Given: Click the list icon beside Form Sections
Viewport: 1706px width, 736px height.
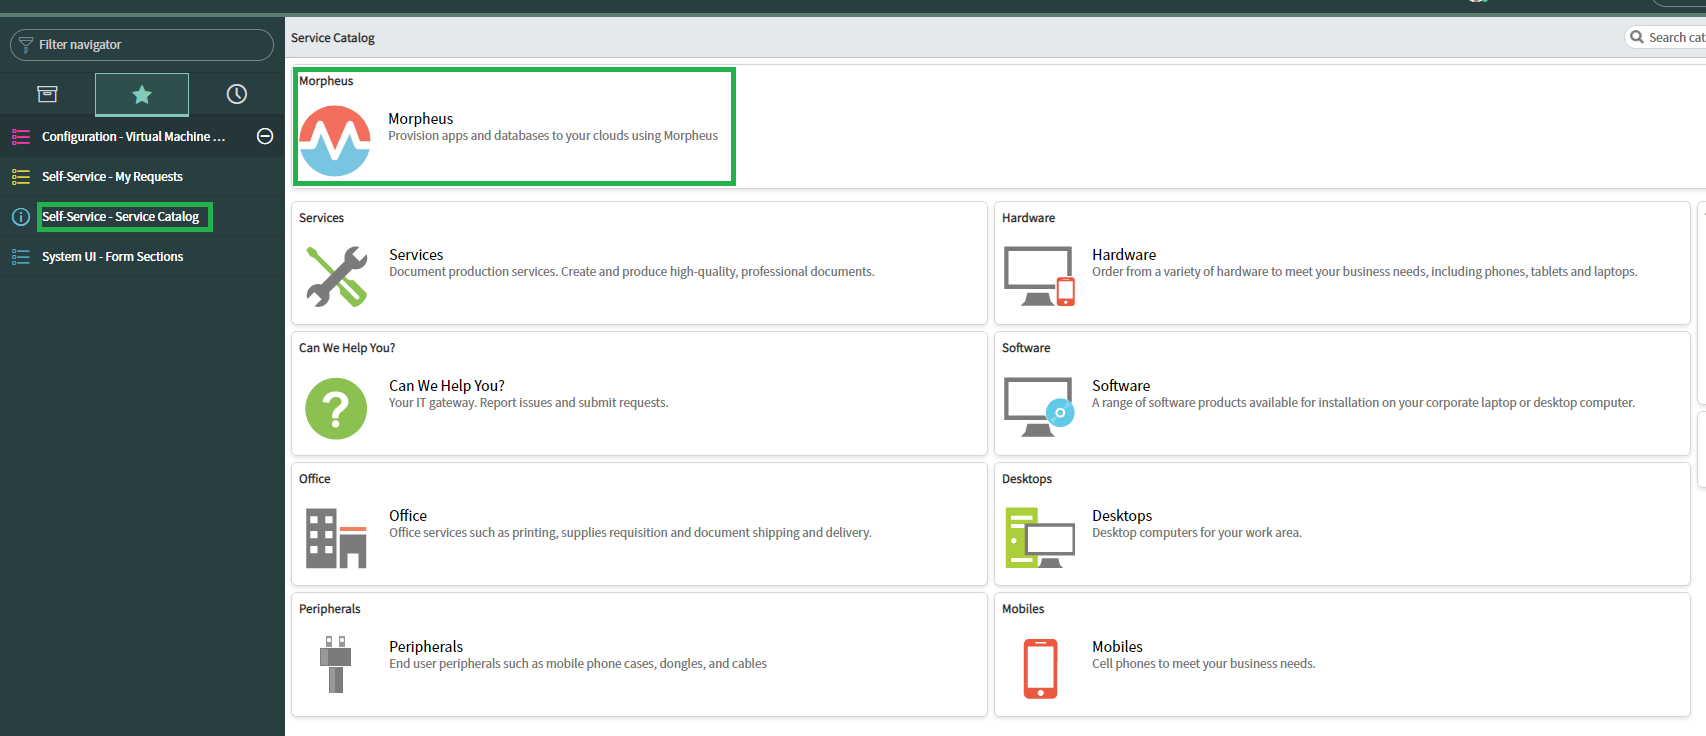Looking at the screenshot, I should 21,256.
